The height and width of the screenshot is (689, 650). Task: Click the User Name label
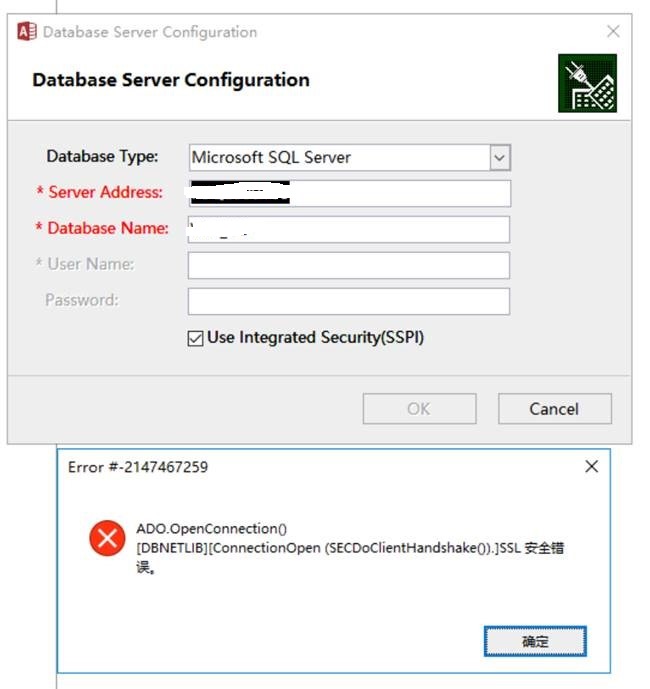click(x=84, y=264)
